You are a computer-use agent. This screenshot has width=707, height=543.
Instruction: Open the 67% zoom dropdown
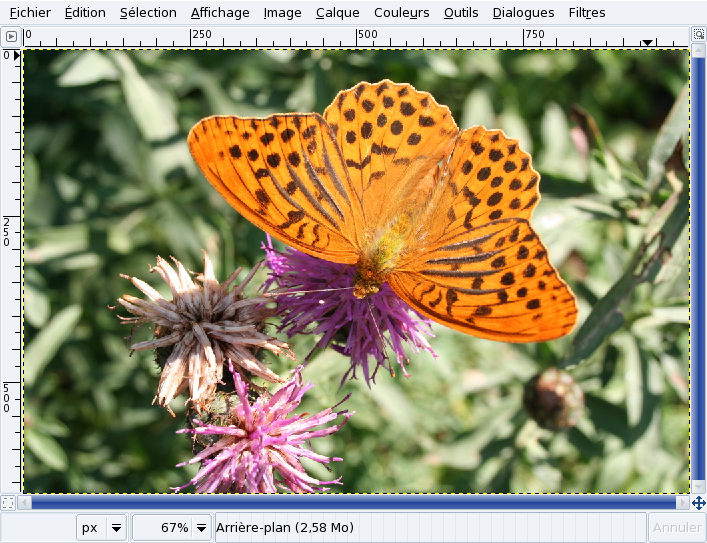point(171,527)
